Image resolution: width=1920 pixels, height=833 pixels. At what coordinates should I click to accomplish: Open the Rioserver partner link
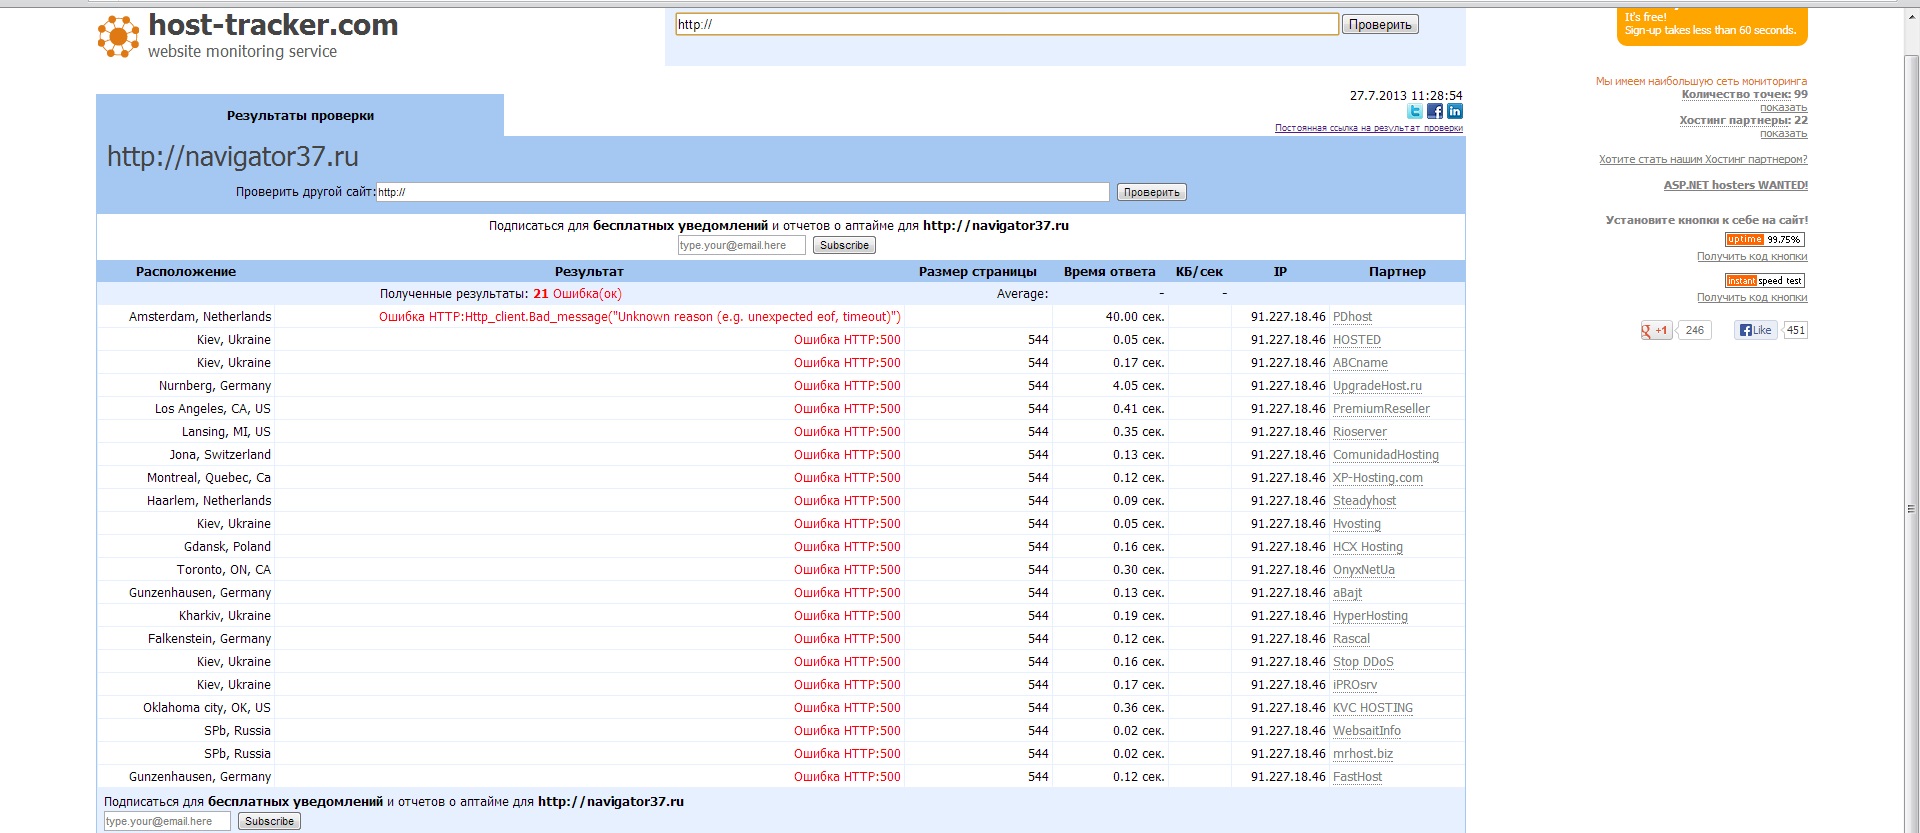1359,432
